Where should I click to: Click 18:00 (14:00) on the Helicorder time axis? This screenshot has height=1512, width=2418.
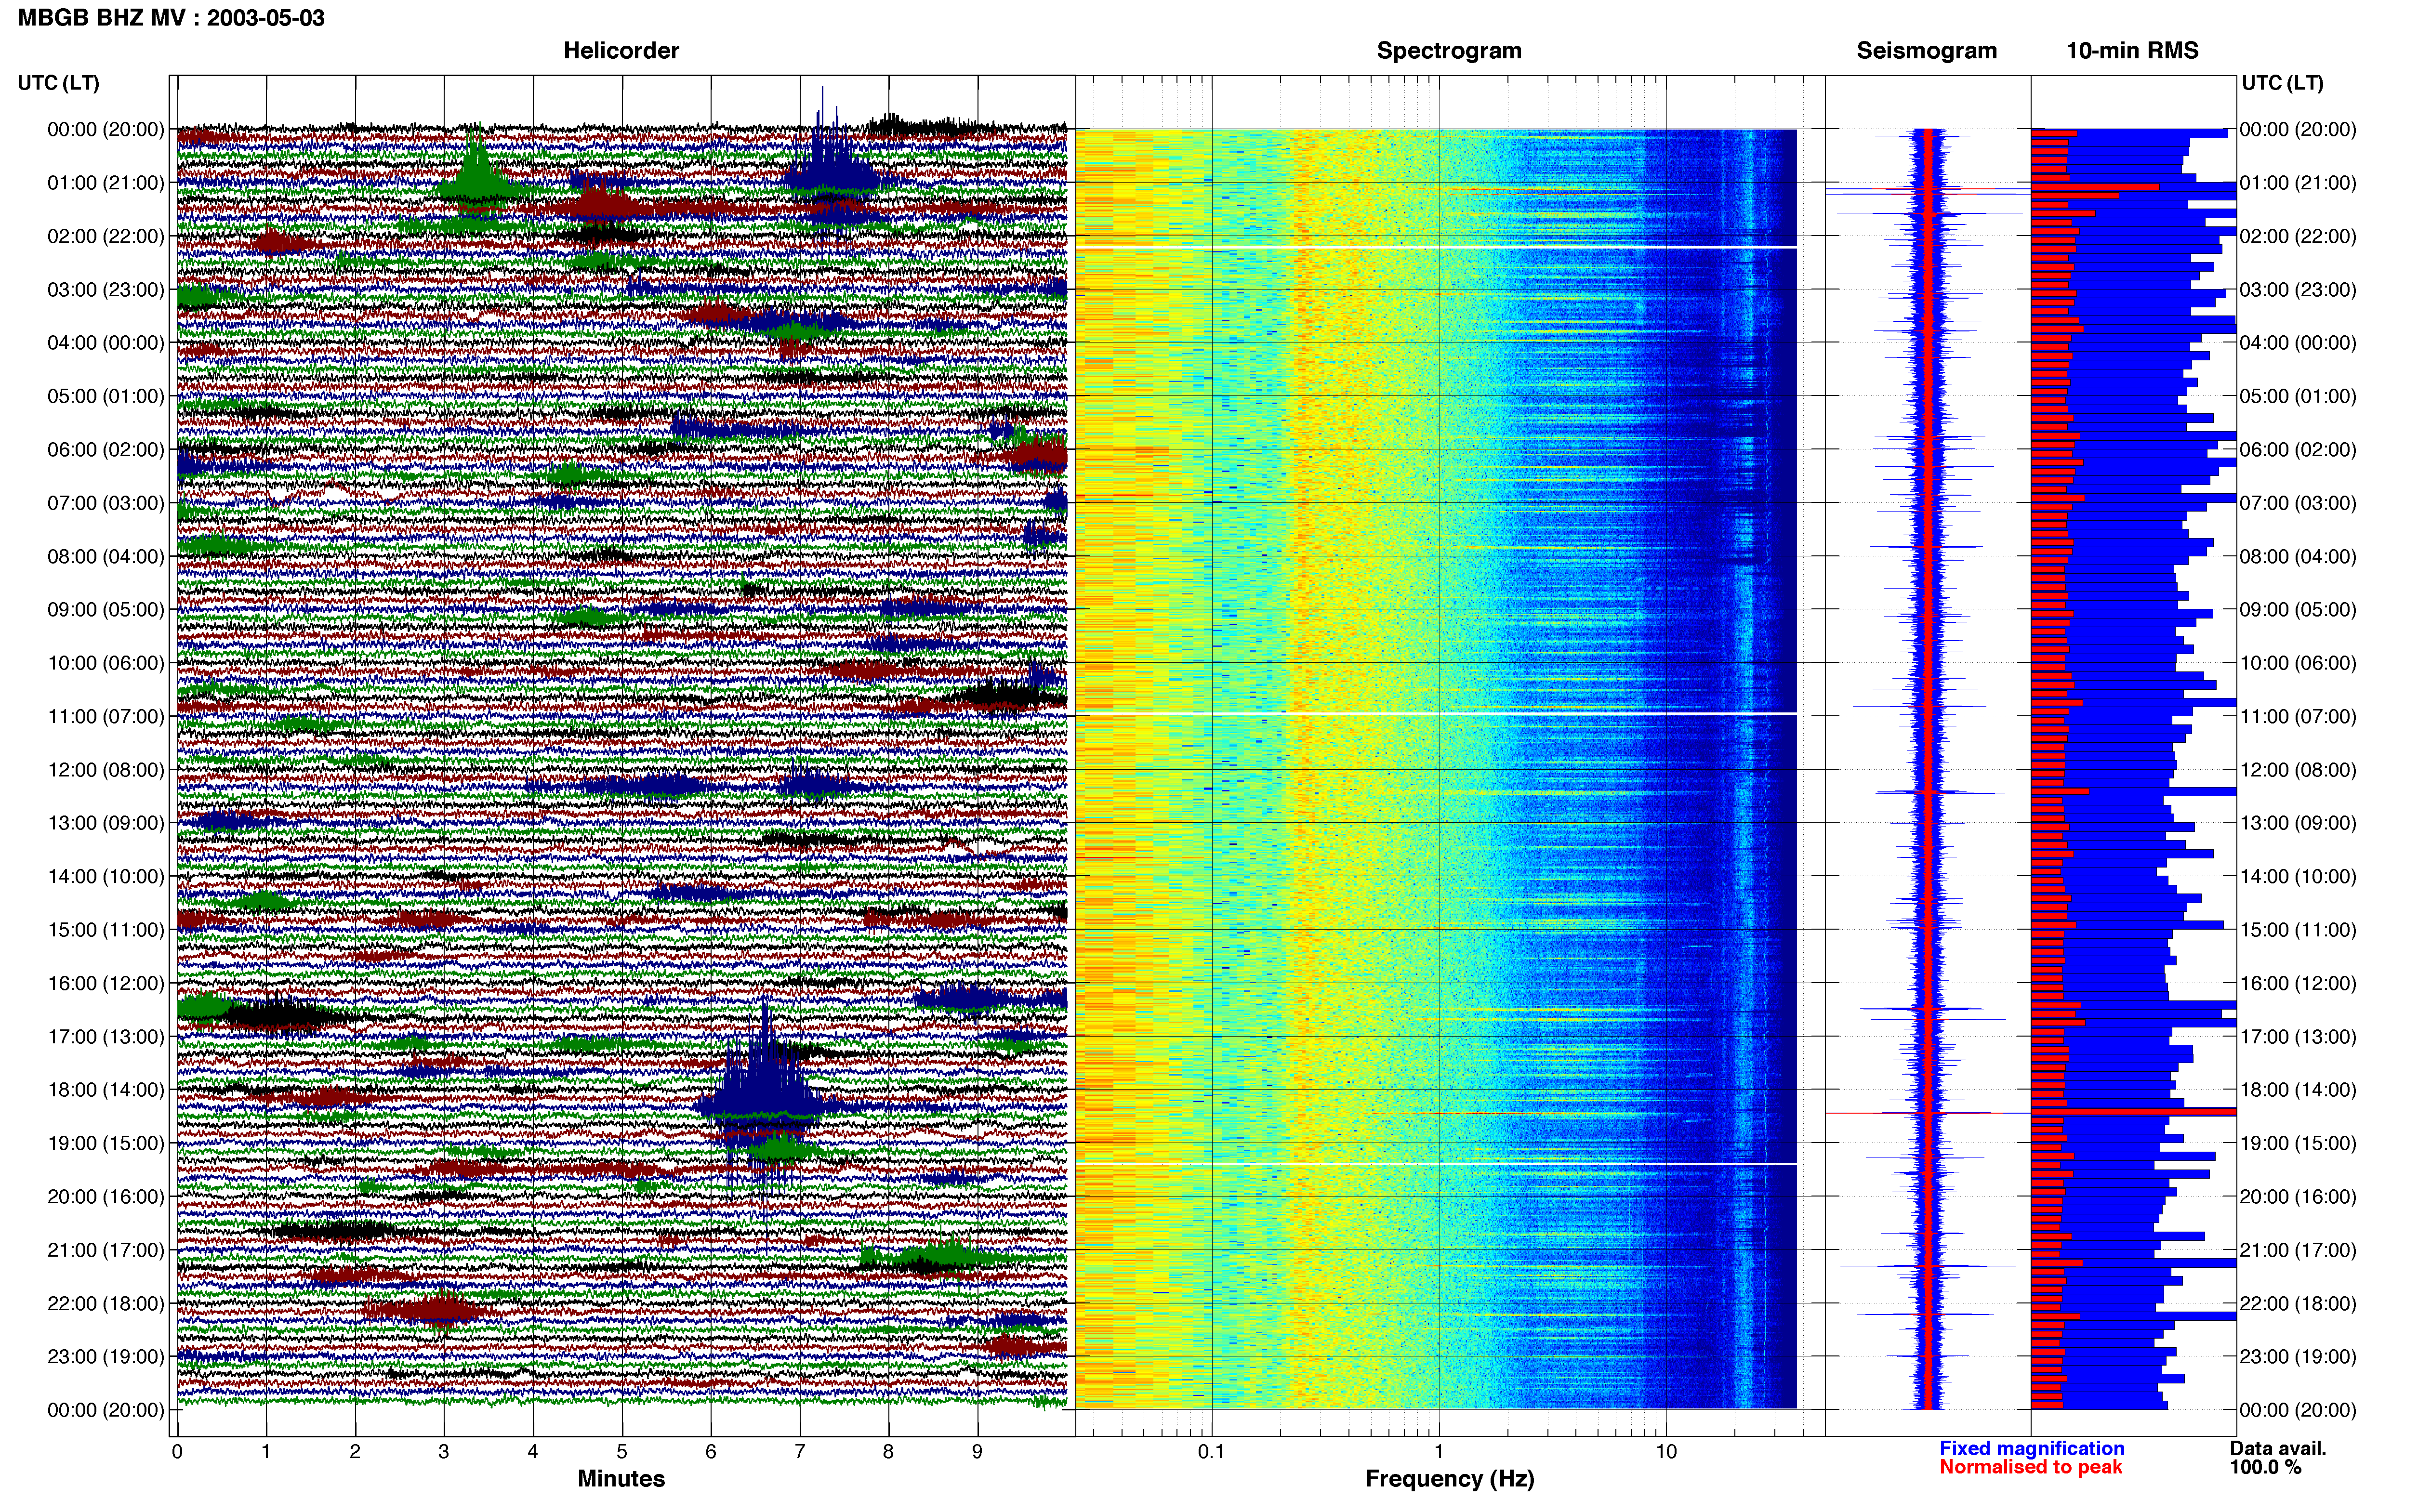point(106,1090)
